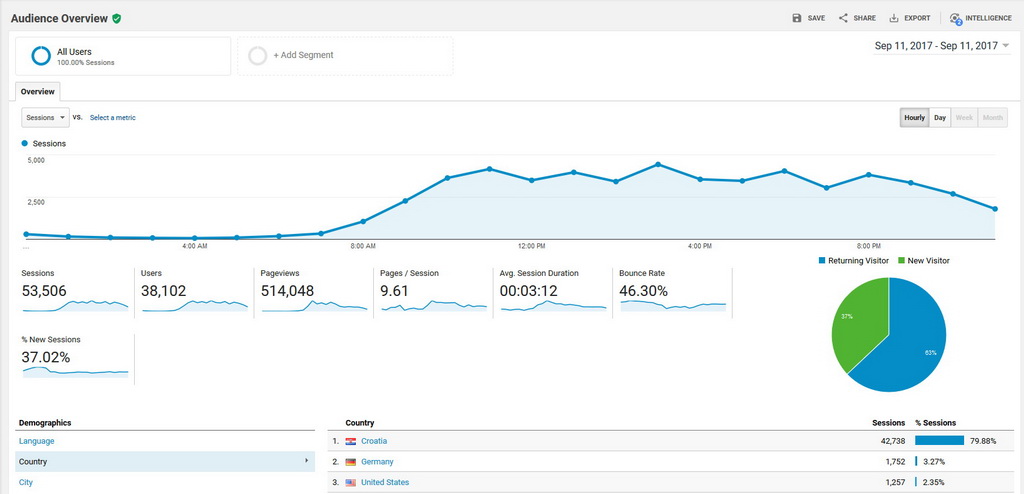This screenshot has width=1024, height=494.
Task: Click the Bounce Rate metric sparkline
Action: (x=674, y=305)
